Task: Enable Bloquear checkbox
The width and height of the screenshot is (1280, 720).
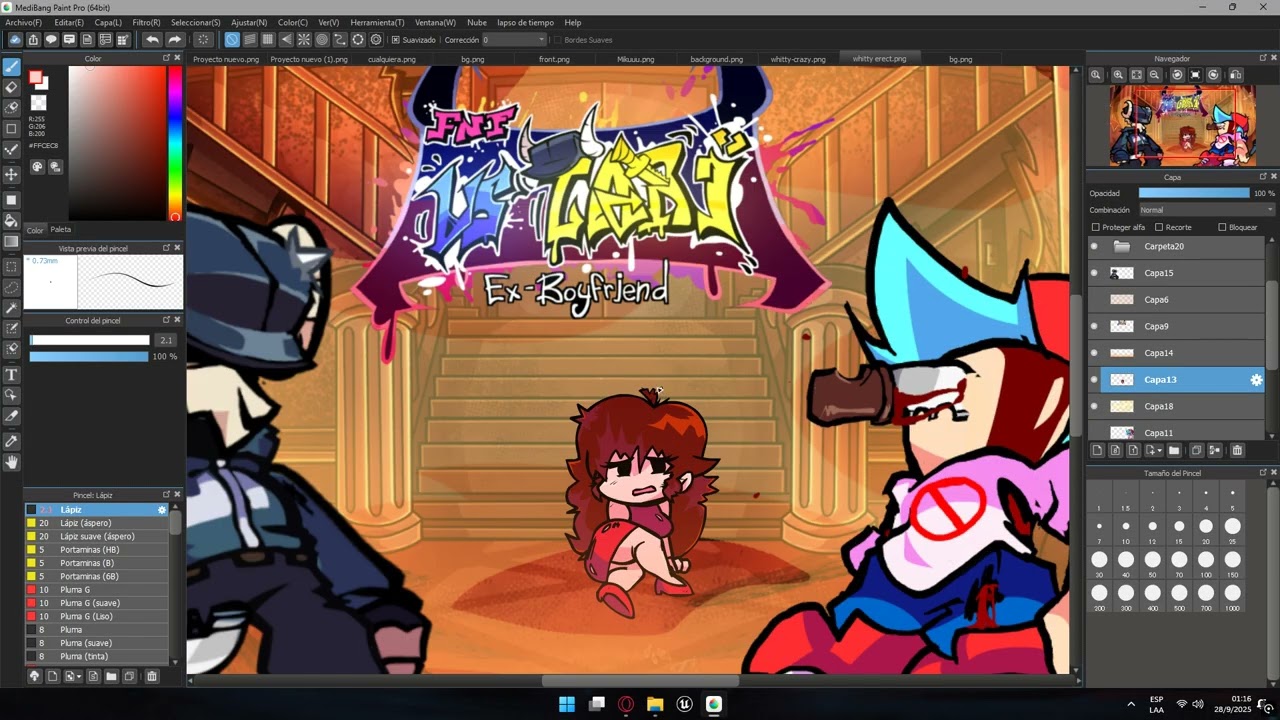Action: pyautogui.click(x=1222, y=227)
